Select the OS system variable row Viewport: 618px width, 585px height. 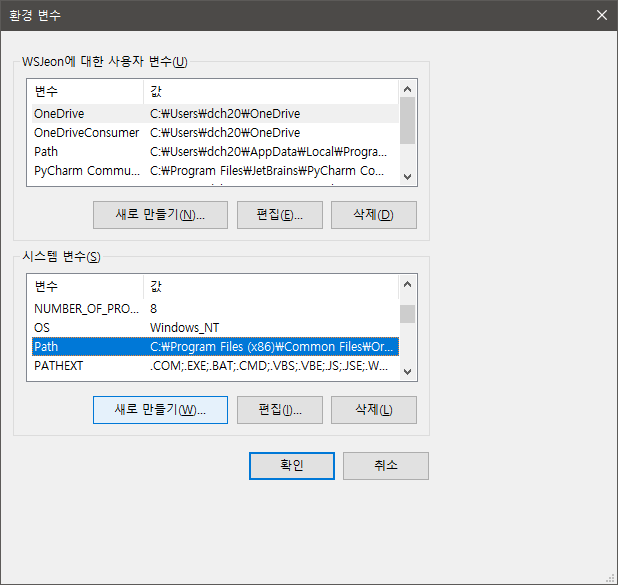point(215,328)
